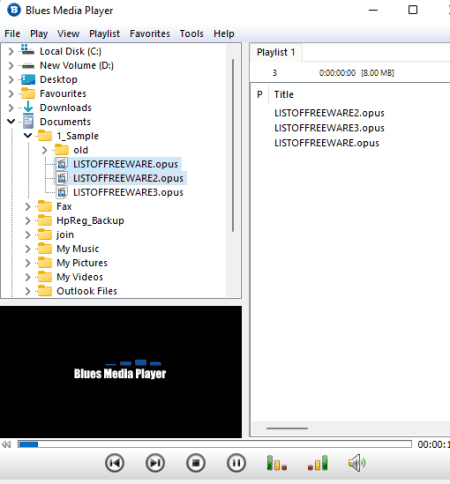The height and width of the screenshot is (484, 450).
Task: Select LISTOFFREEWARE3.opus in the folder tree
Action: point(128,193)
